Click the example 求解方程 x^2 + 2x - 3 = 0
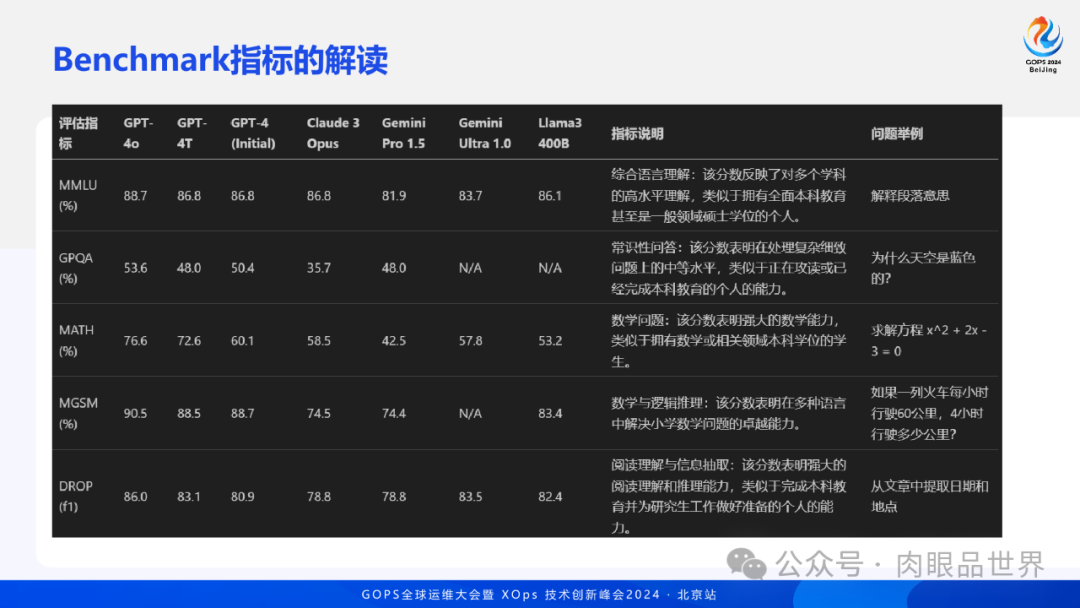Screen dimensions: 1080x608 928,340
